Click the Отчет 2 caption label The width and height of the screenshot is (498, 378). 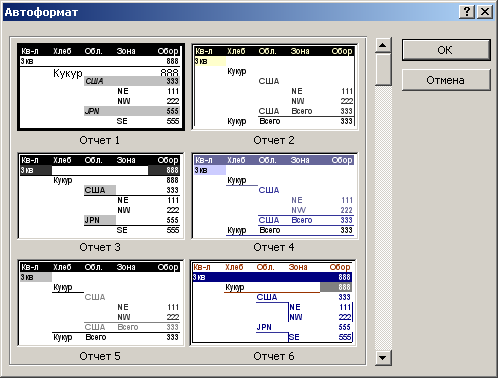tap(274, 140)
